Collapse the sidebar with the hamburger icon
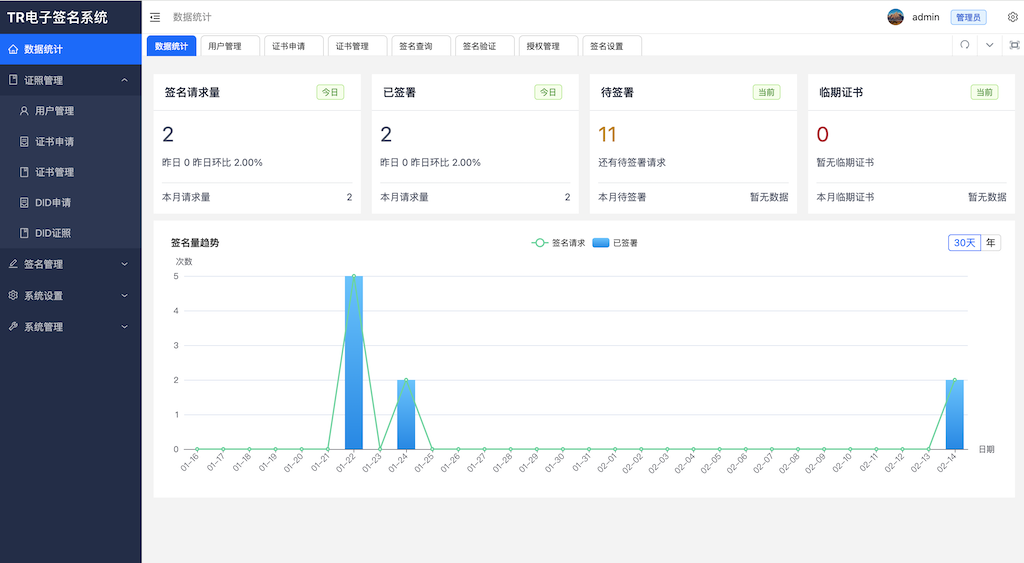Screen dimensions: 1024x563 pos(155,17)
